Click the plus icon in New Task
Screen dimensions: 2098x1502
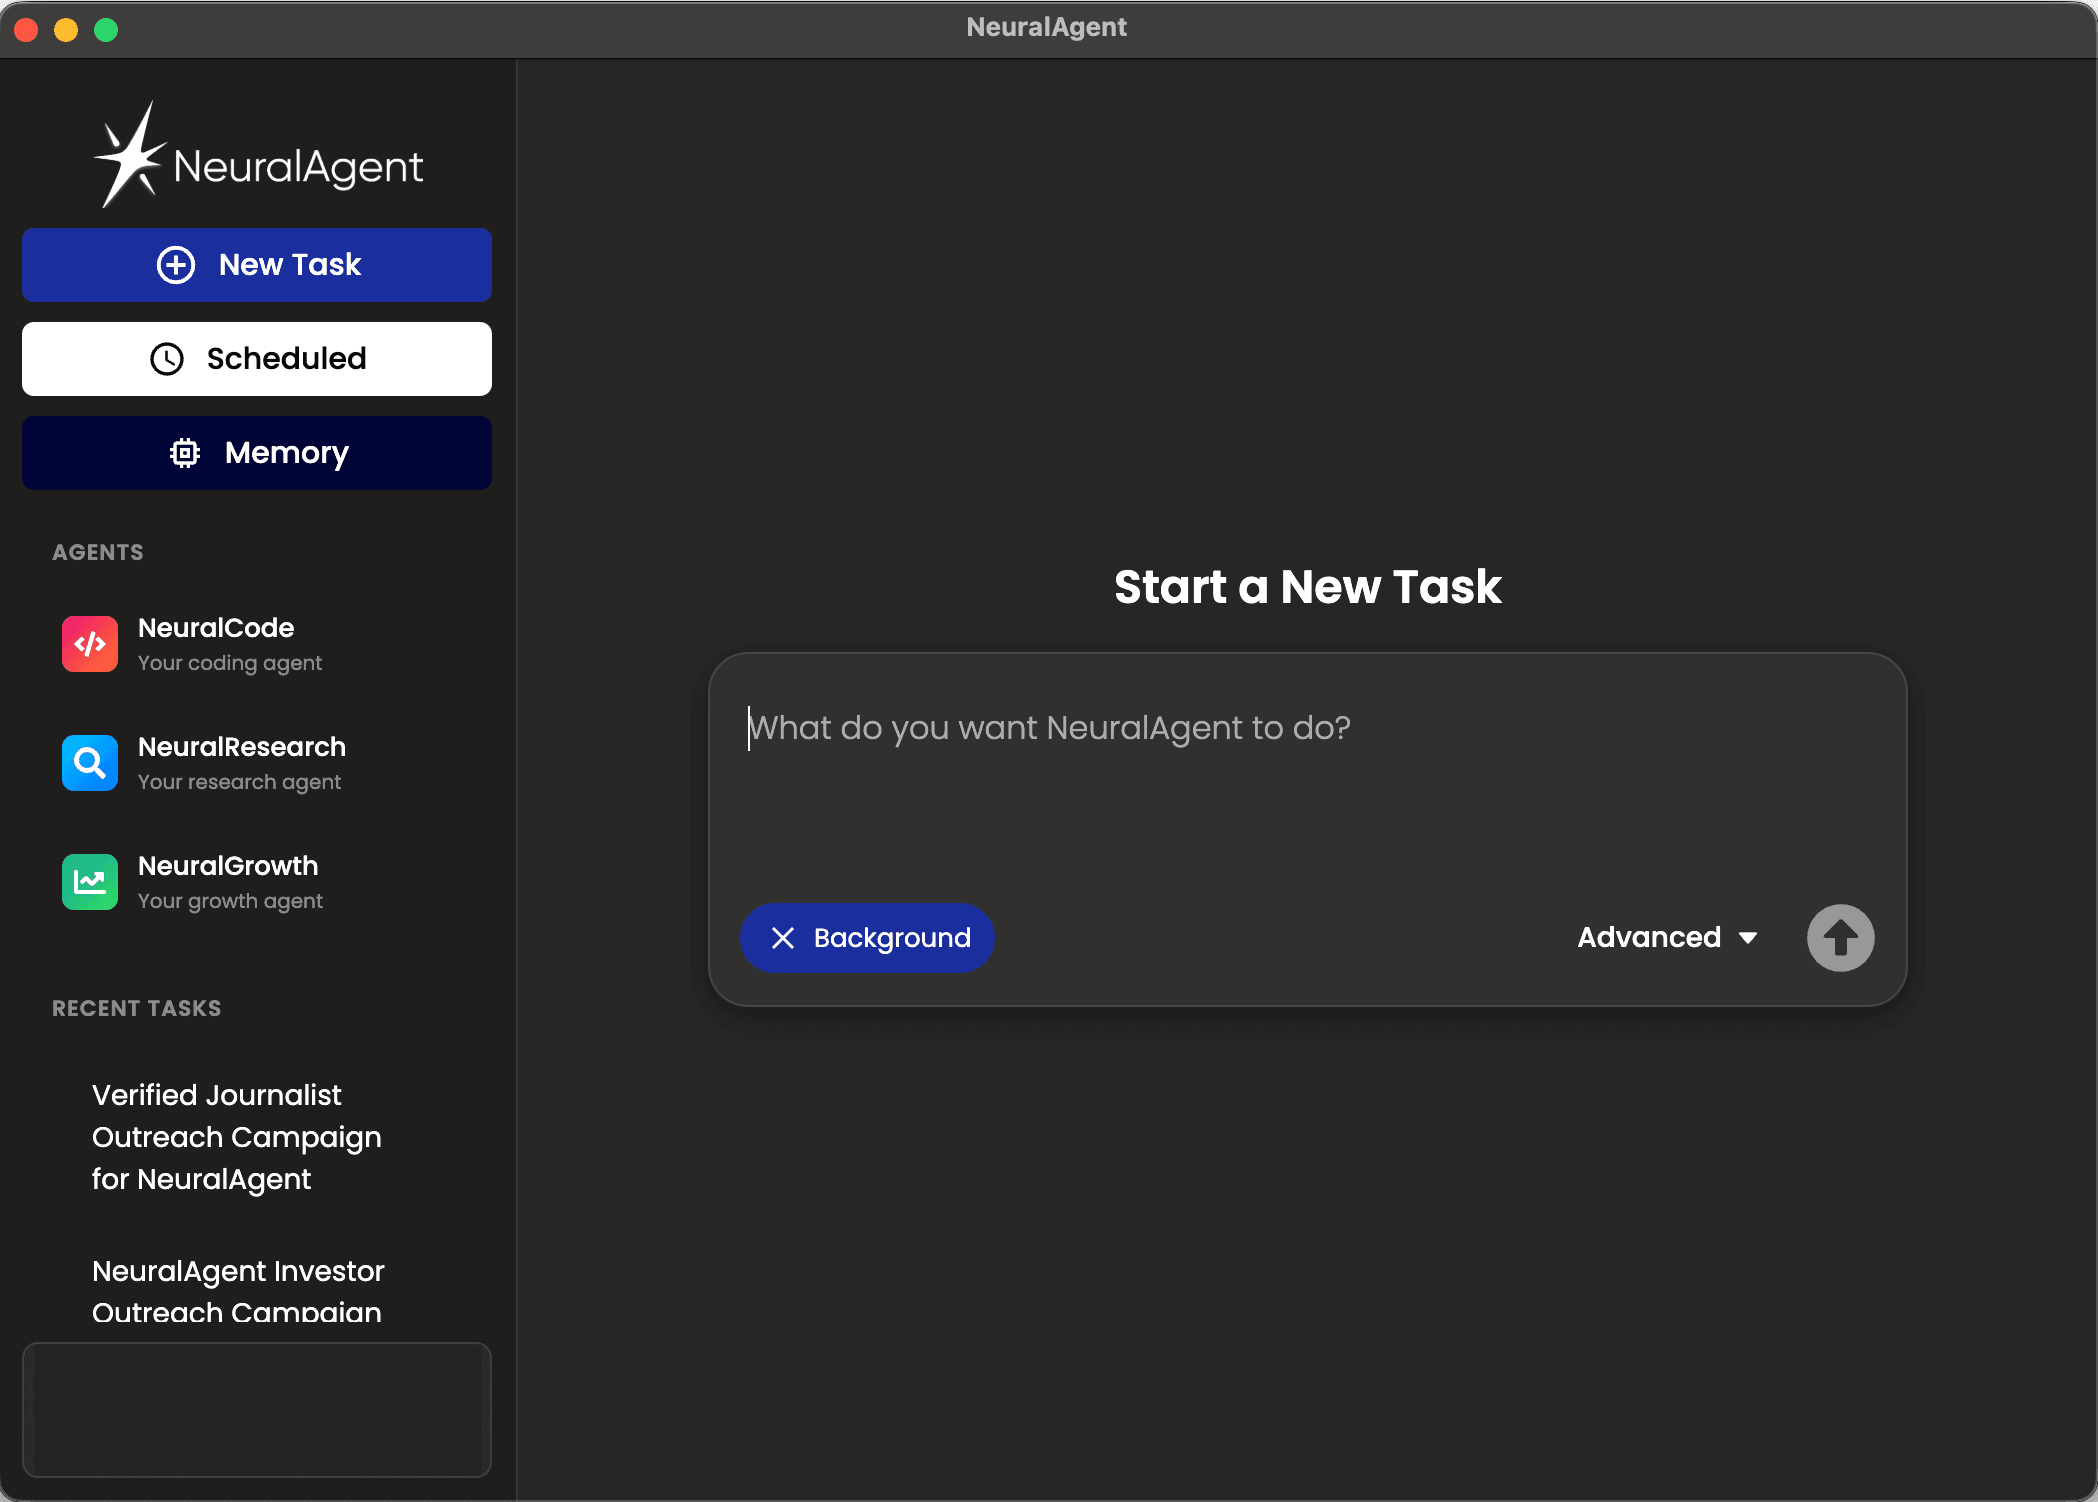coord(176,264)
